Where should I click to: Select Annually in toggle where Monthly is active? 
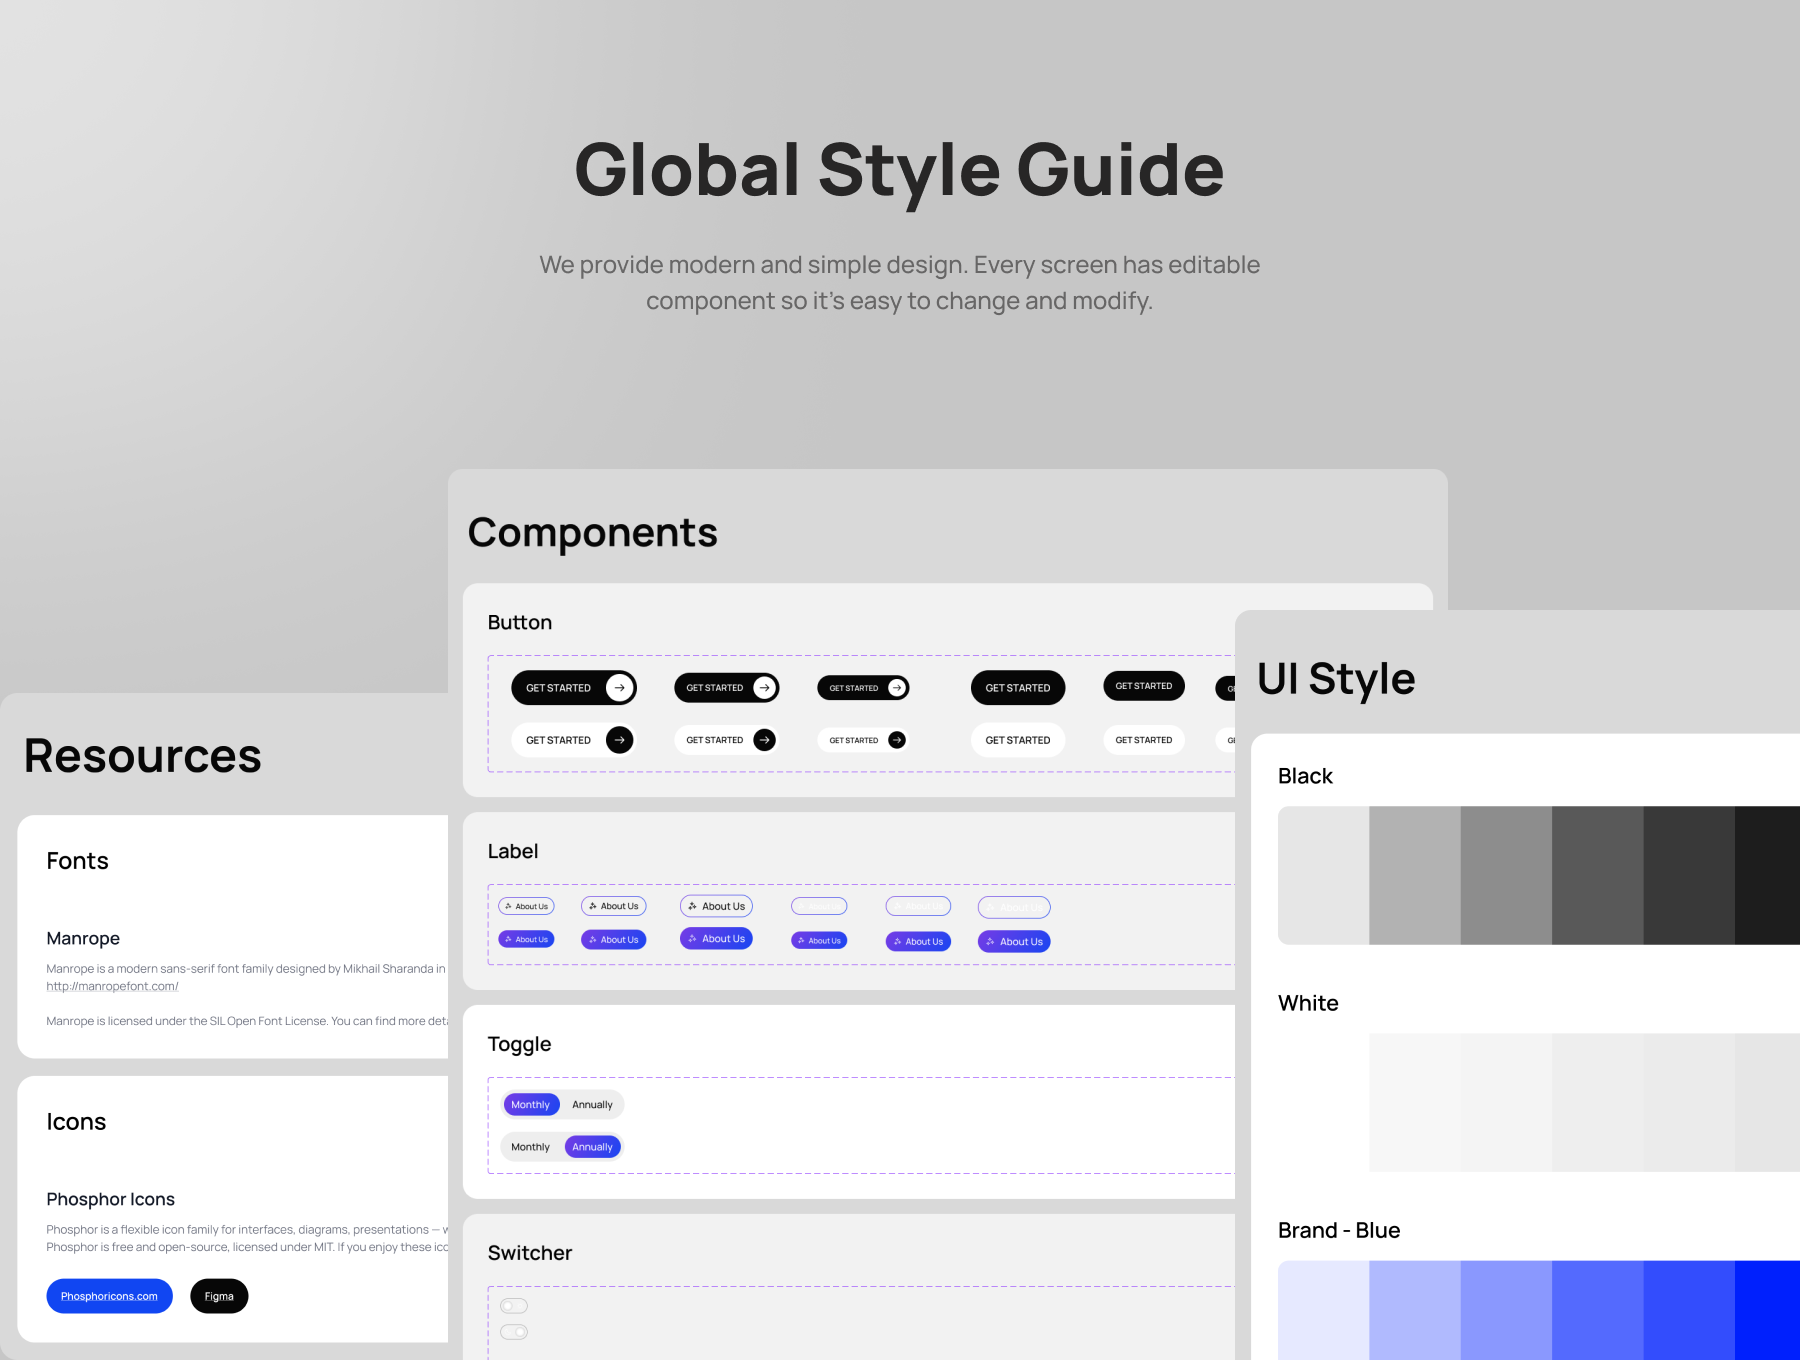592,1105
